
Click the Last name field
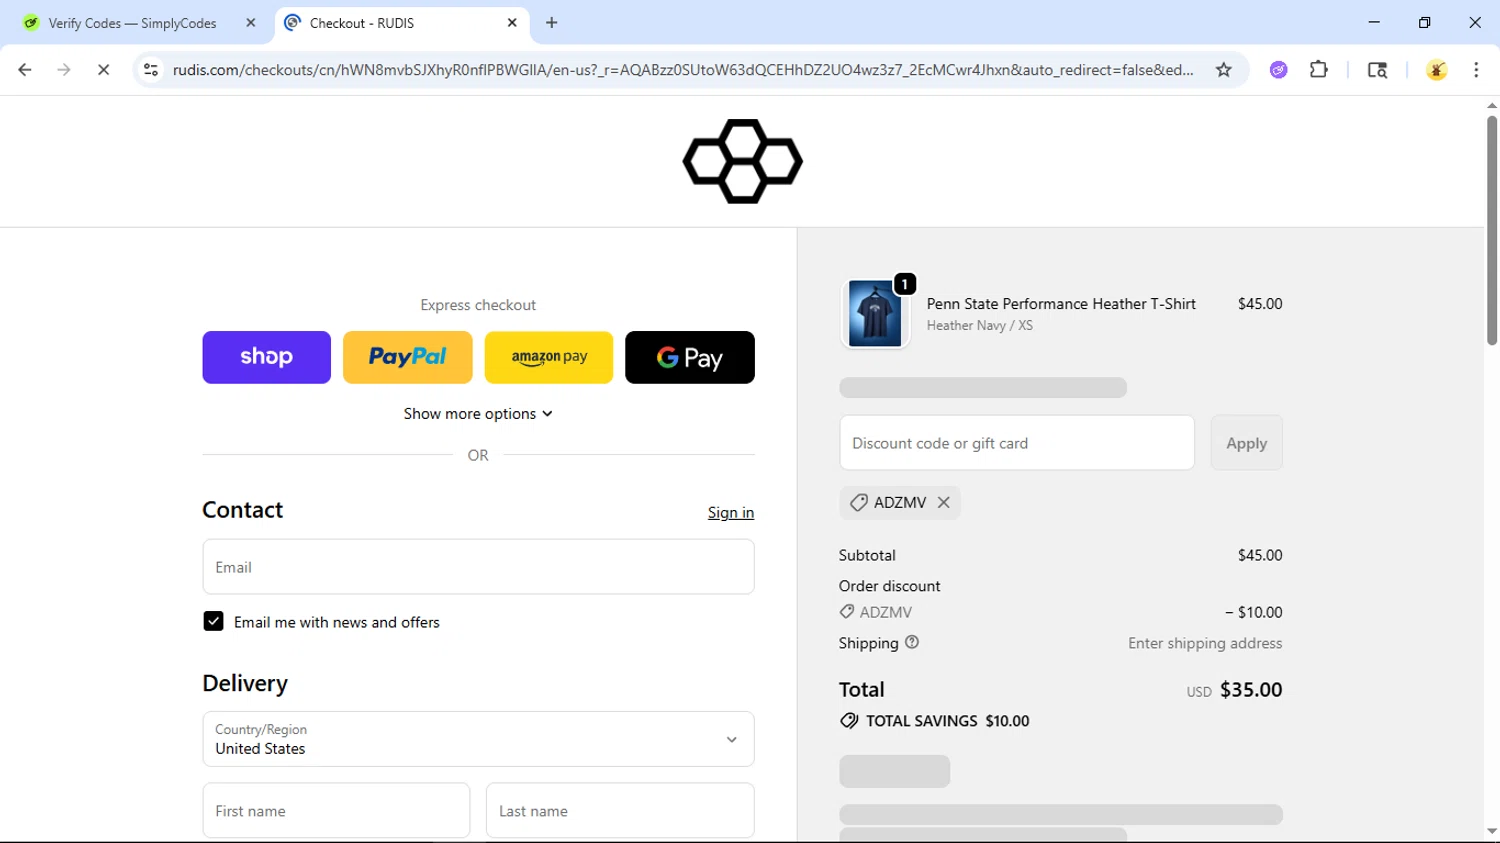pos(620,811)
